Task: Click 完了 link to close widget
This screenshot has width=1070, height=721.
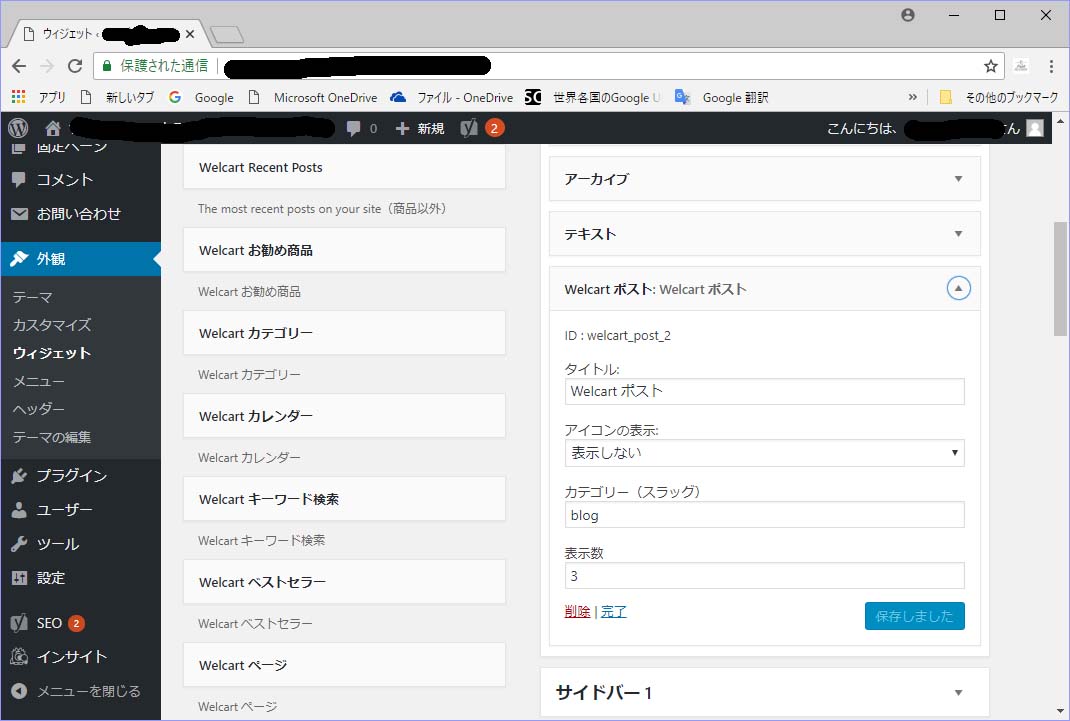Action: click(613, 611)
